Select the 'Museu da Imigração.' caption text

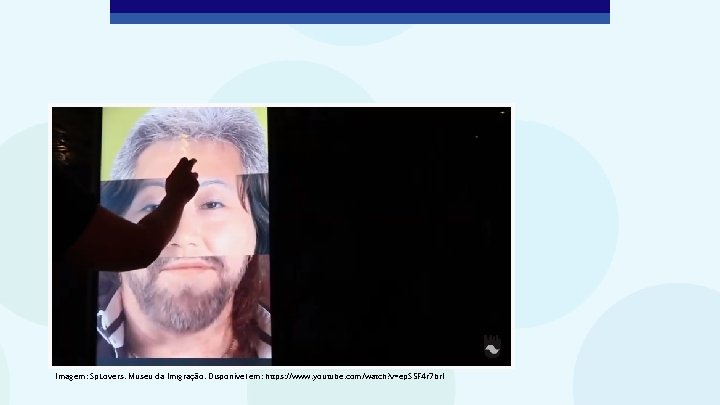coord(167,377)
